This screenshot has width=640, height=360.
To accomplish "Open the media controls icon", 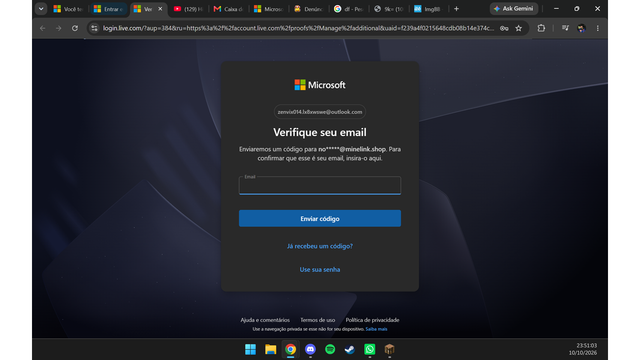I will [x=565, y=28].
